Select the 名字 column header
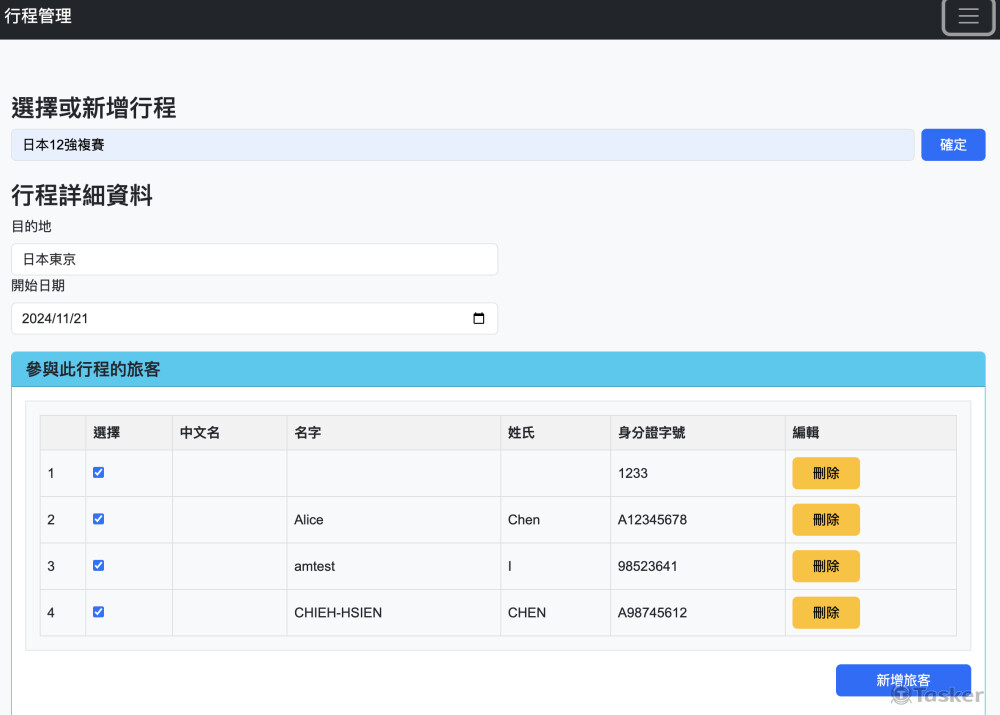This screenshot has width=1000, height=715. pyautogui.click(x=308, y=433)
